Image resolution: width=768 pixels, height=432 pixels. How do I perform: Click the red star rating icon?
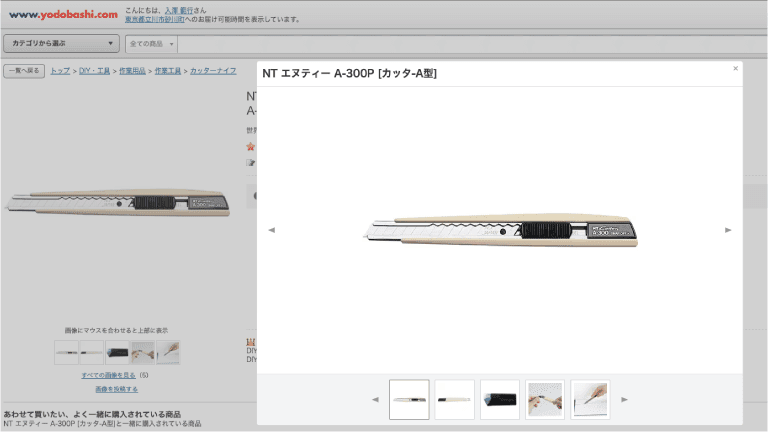click(251, 147)
